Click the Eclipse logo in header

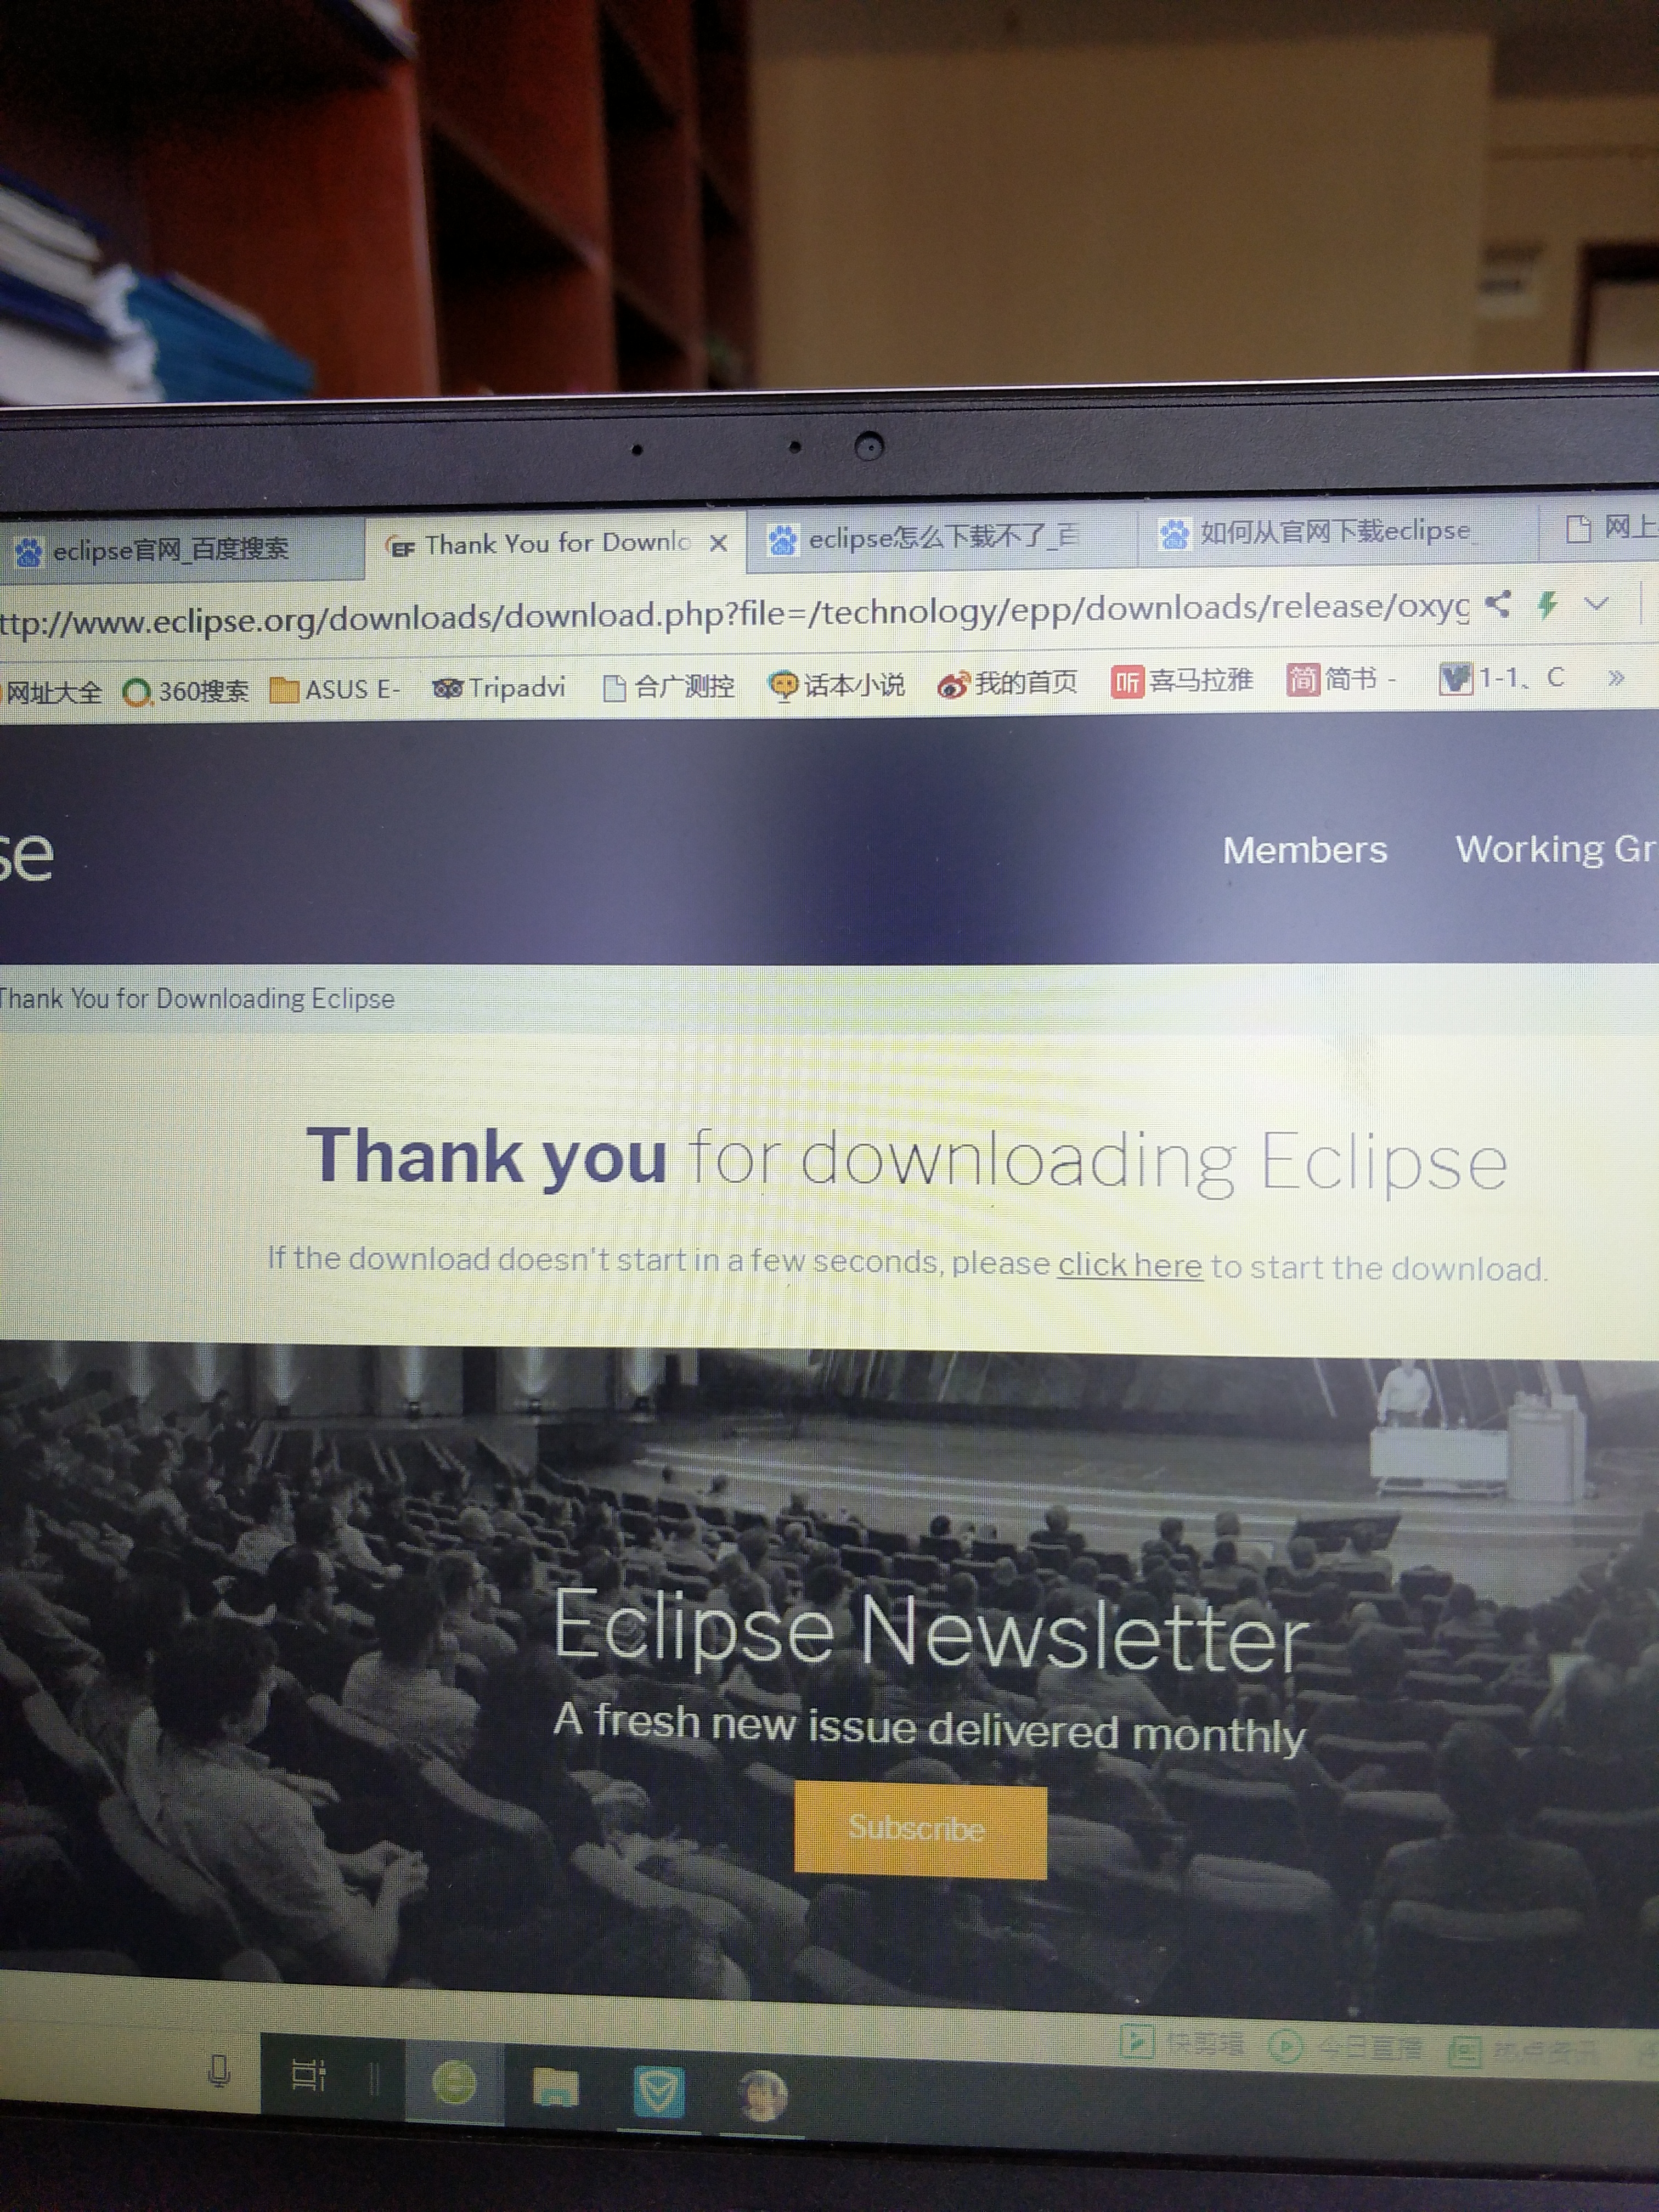[x=26, y=856]
